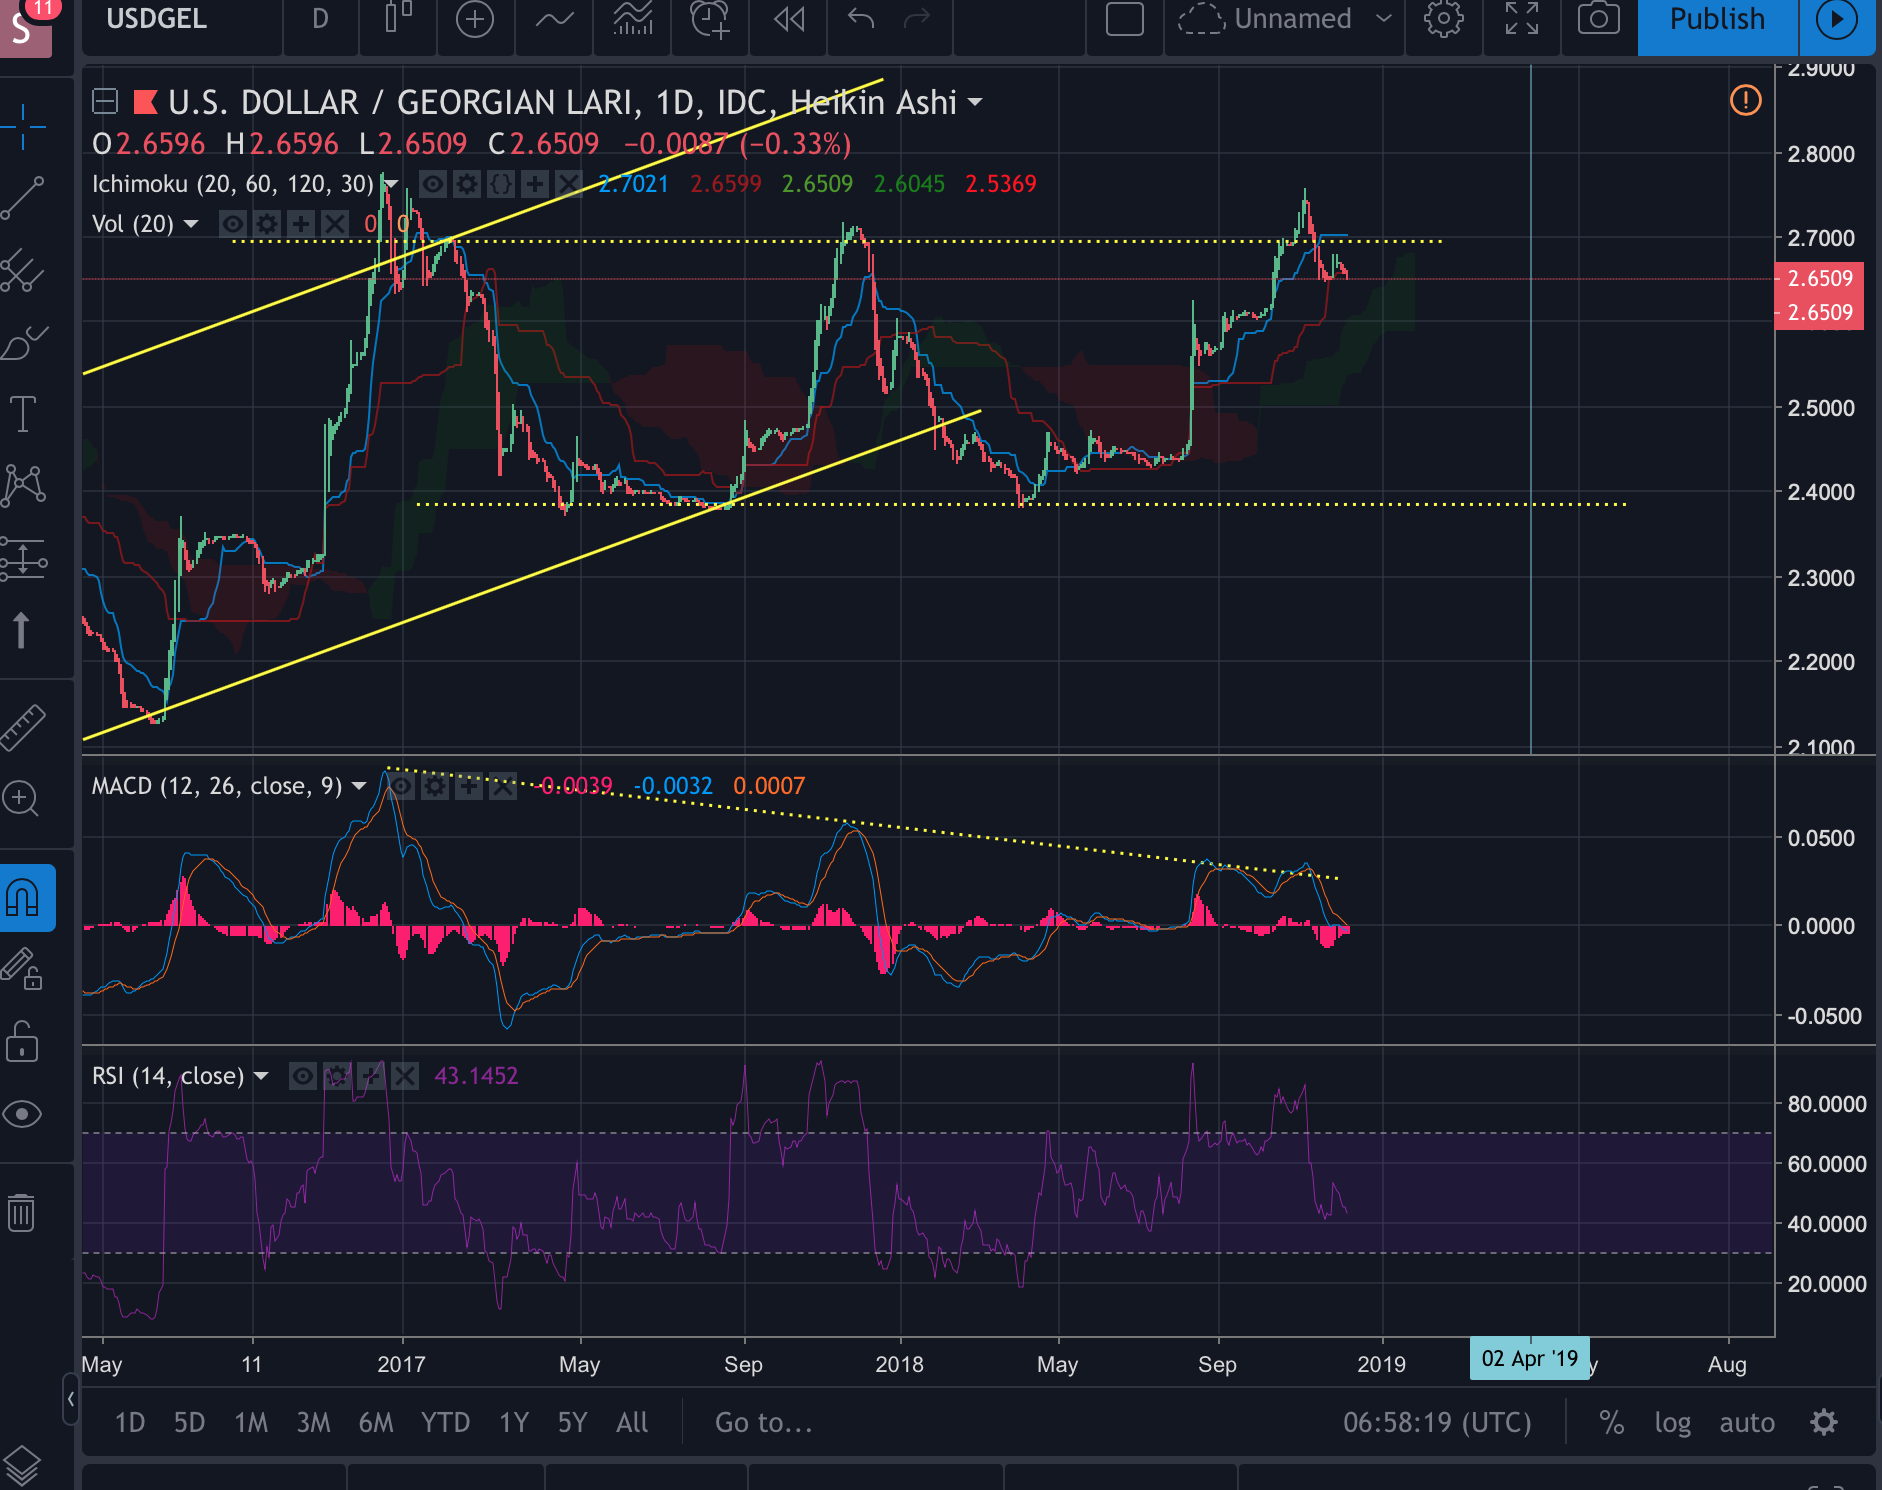1882x1490 pixels.
Task: Add a symbol to compare
Action: tap(474, 19)
